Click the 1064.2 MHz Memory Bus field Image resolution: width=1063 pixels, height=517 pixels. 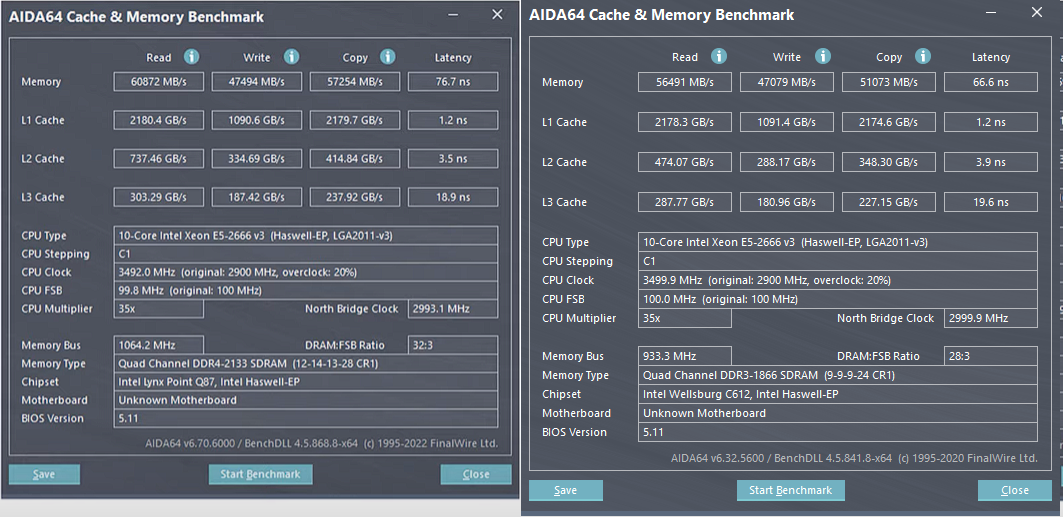tap(158, 345)
